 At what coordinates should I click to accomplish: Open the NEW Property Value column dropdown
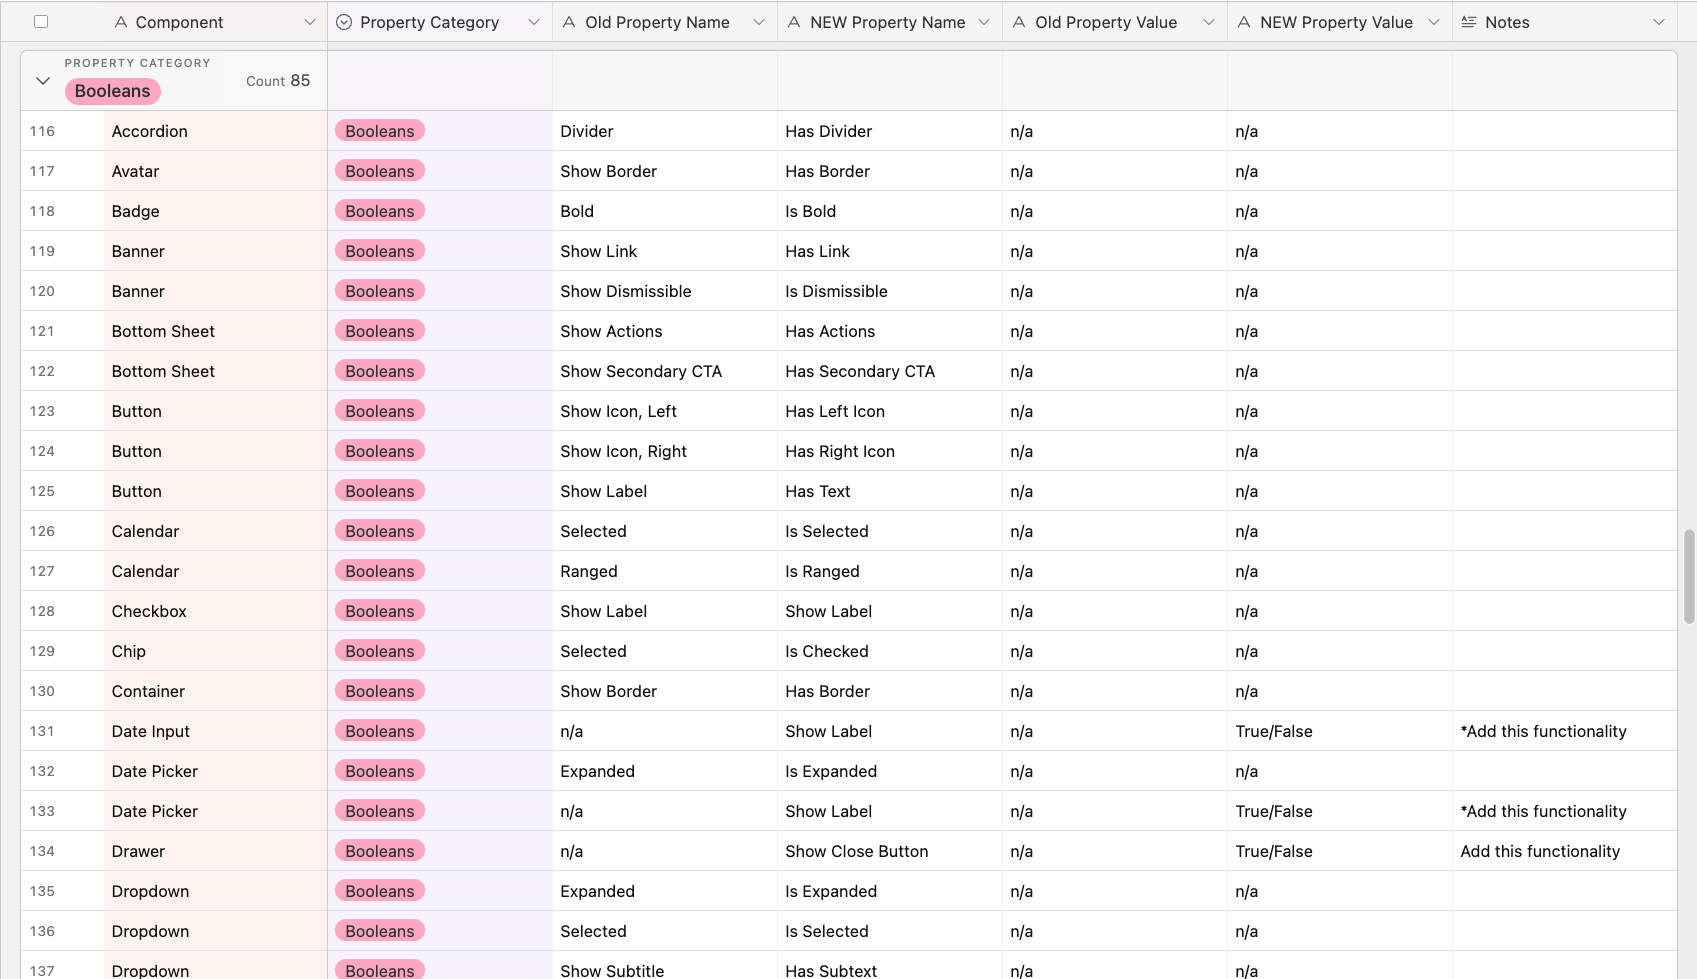pyautogui.click(x=1434, y=22)
